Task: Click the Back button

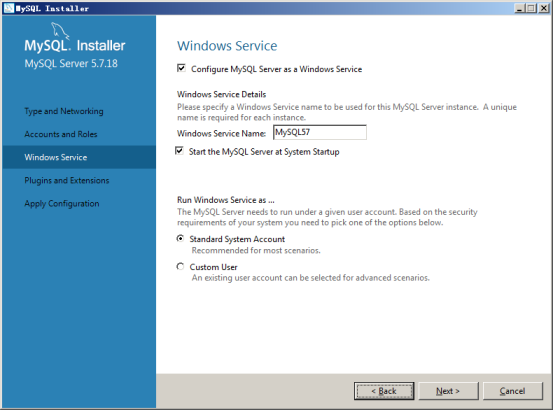Action: click(384, 391)
